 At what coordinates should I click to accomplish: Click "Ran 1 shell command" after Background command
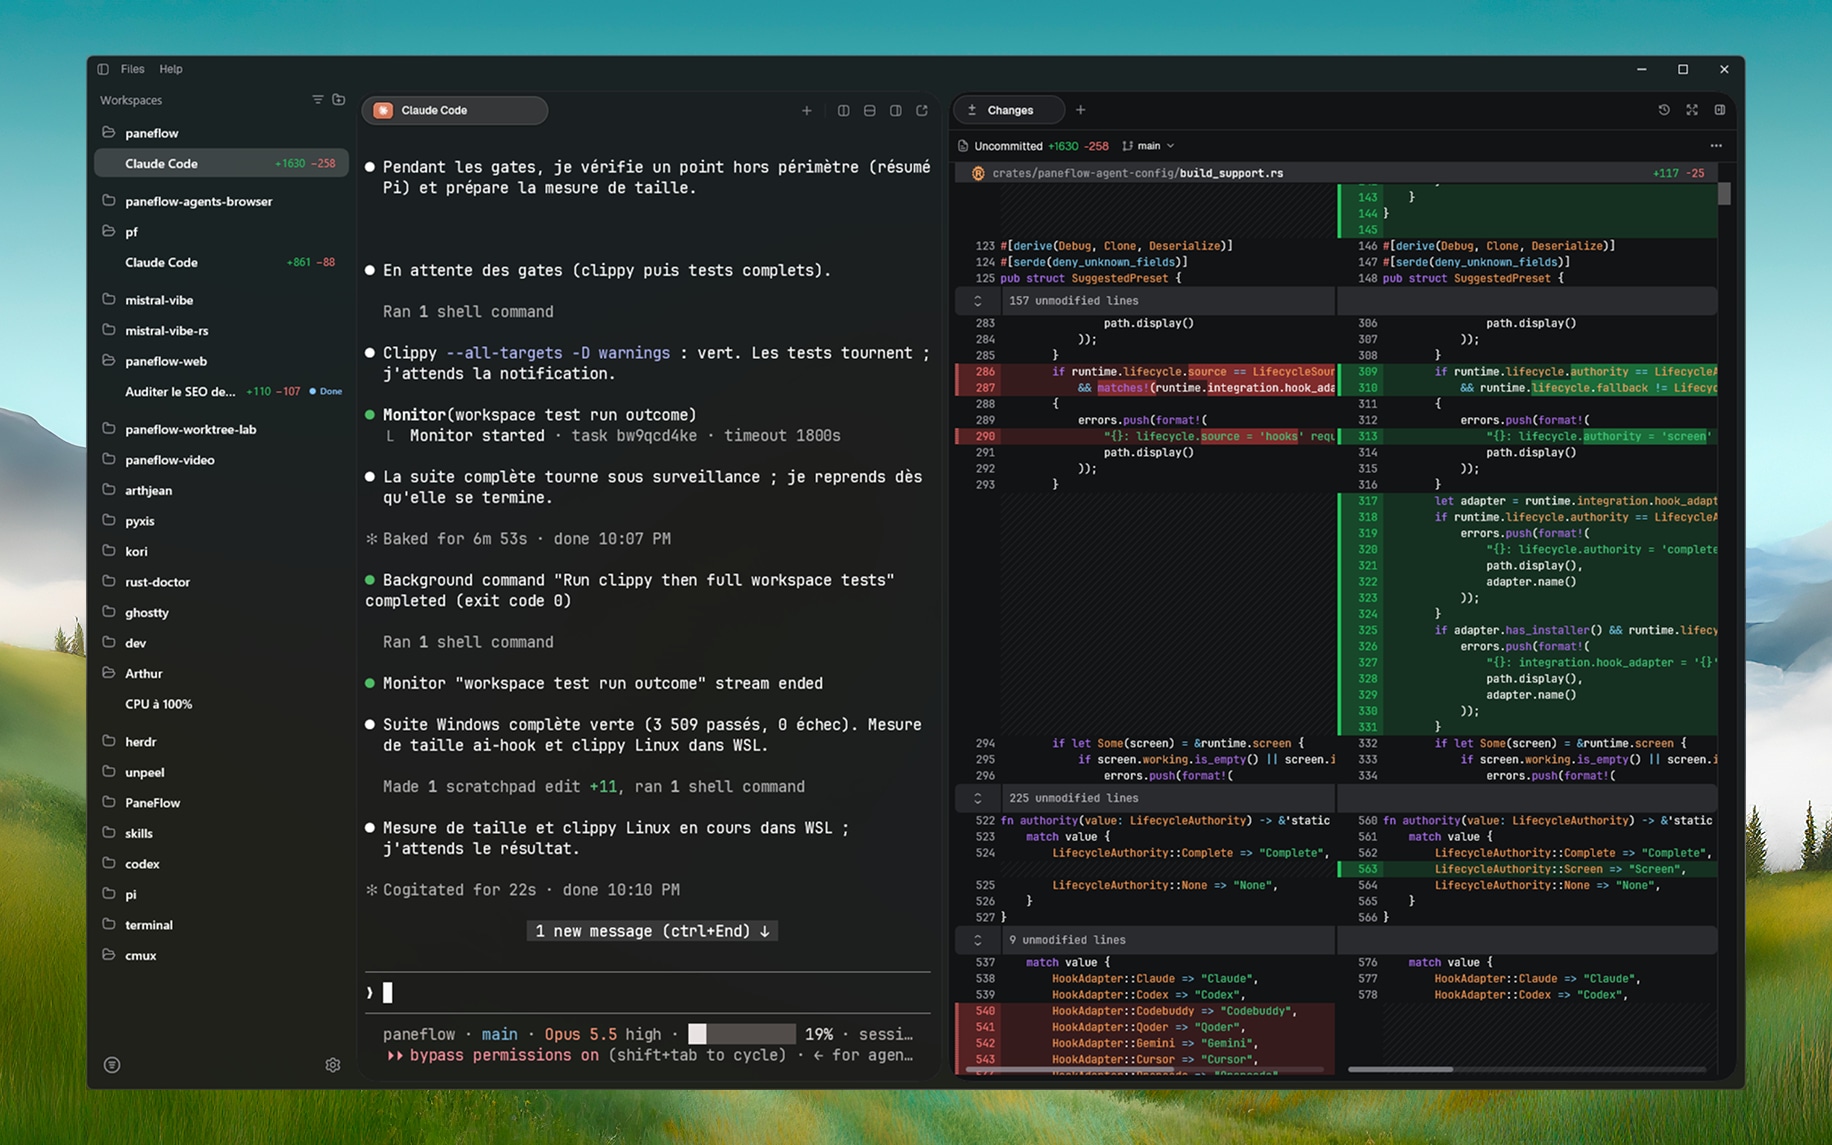468,642
